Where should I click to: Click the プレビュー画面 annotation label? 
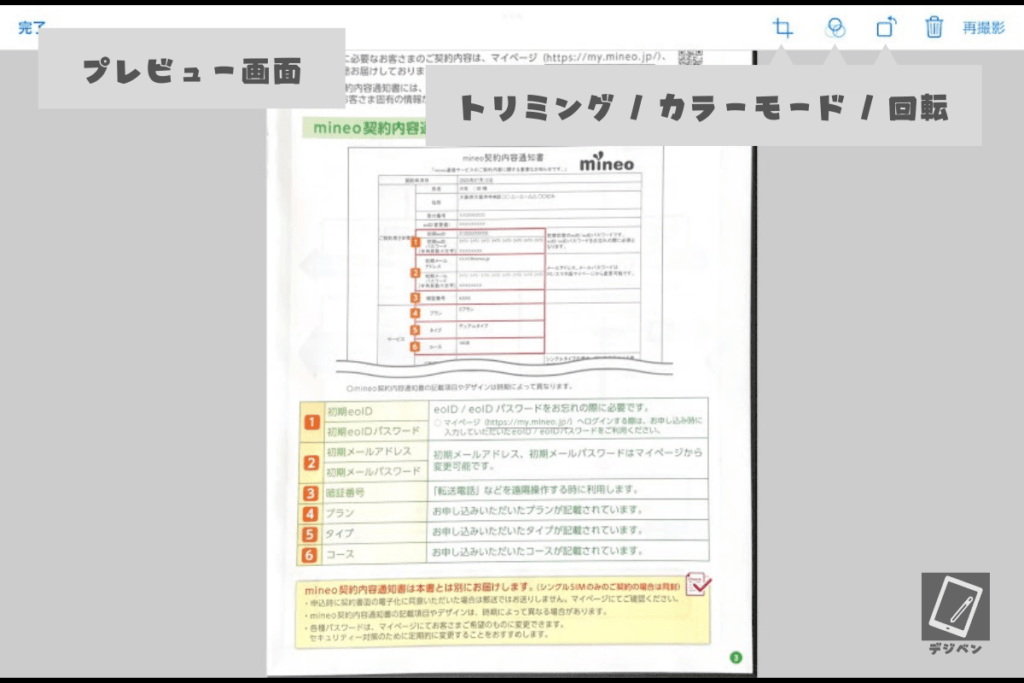point(191,70)
